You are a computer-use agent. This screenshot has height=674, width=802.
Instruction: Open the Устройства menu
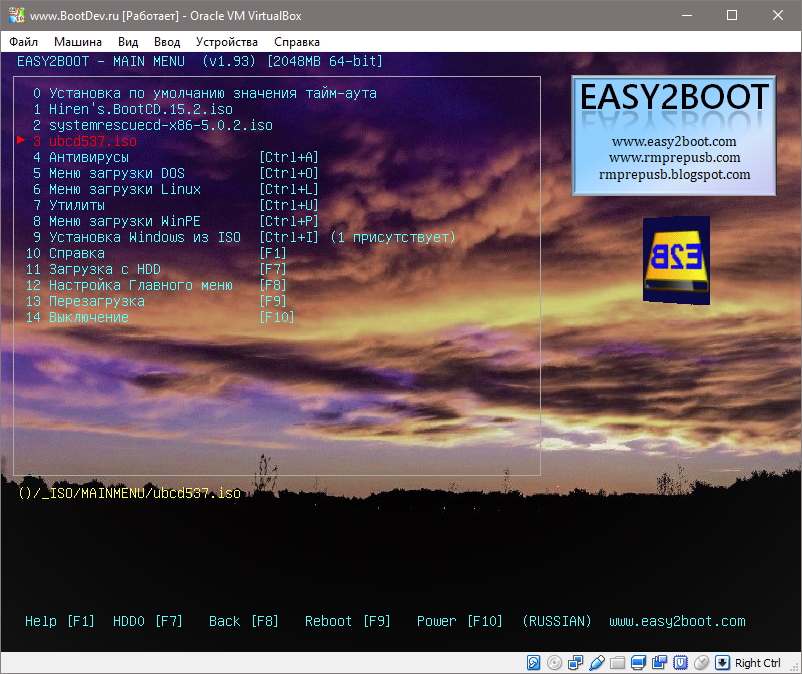pos(227,42)
